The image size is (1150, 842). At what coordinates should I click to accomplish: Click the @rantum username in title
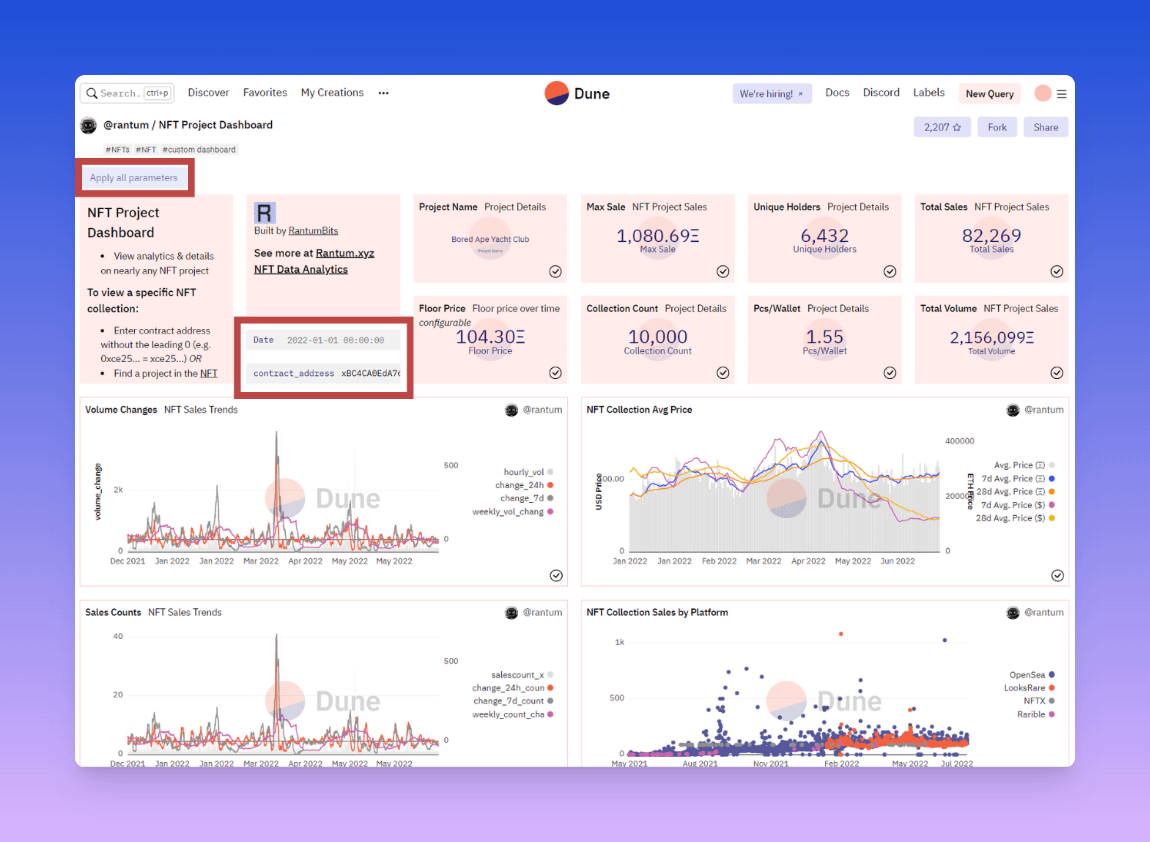[x=125, y=125]
